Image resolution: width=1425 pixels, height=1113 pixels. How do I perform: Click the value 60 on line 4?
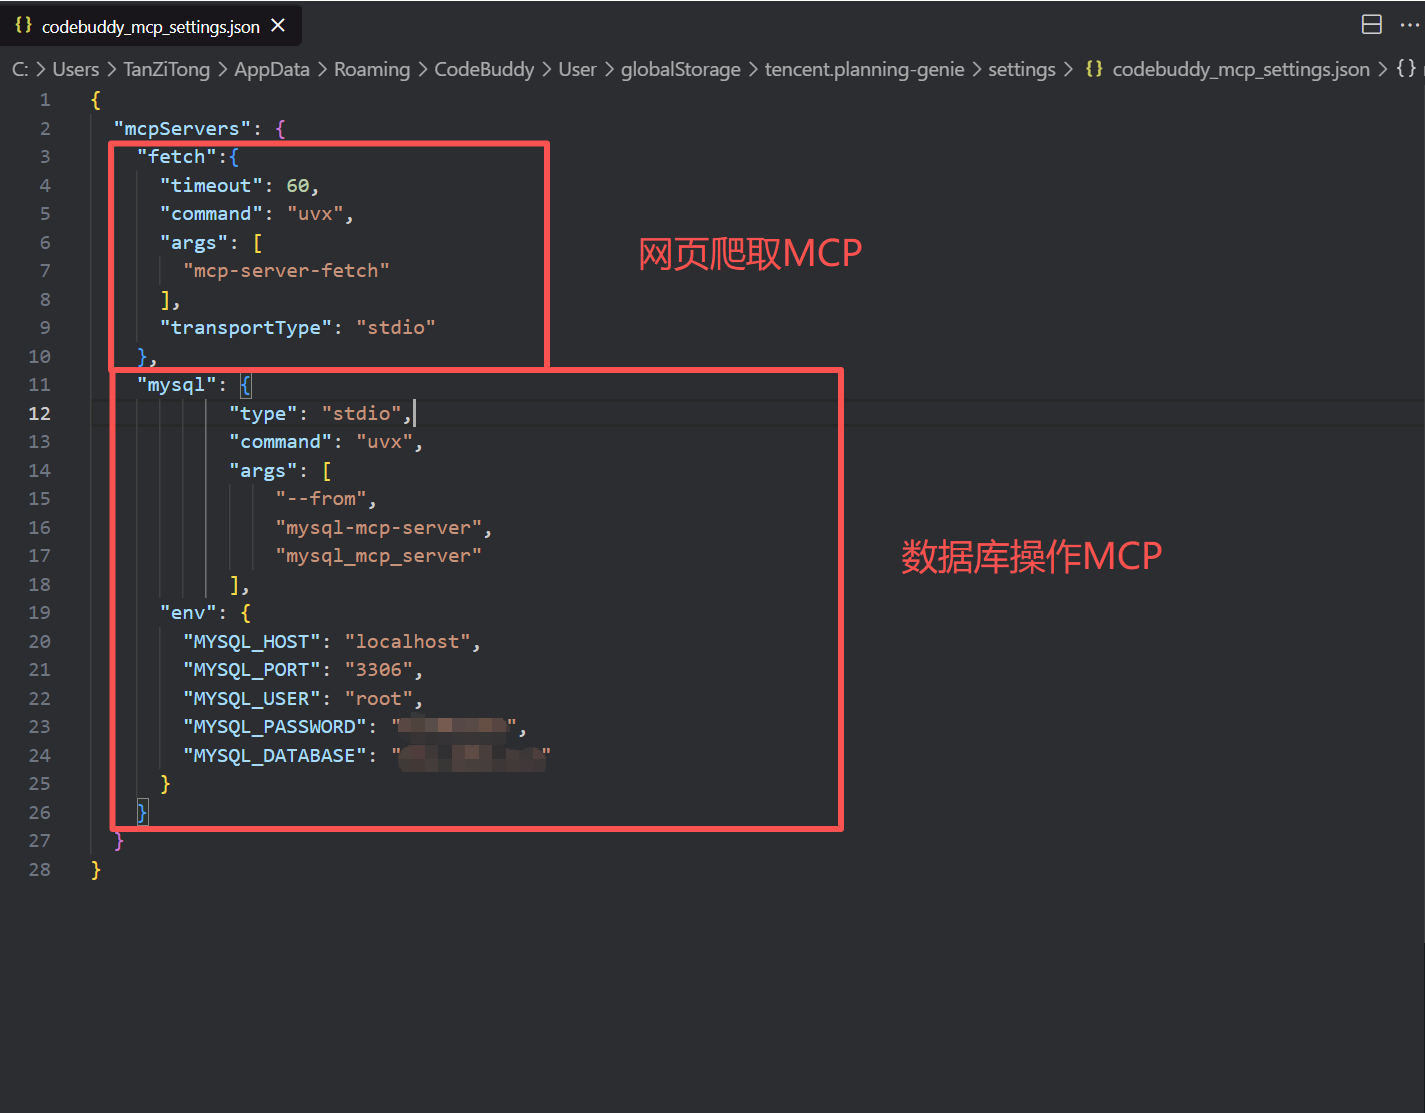click(x=298, y=185)
